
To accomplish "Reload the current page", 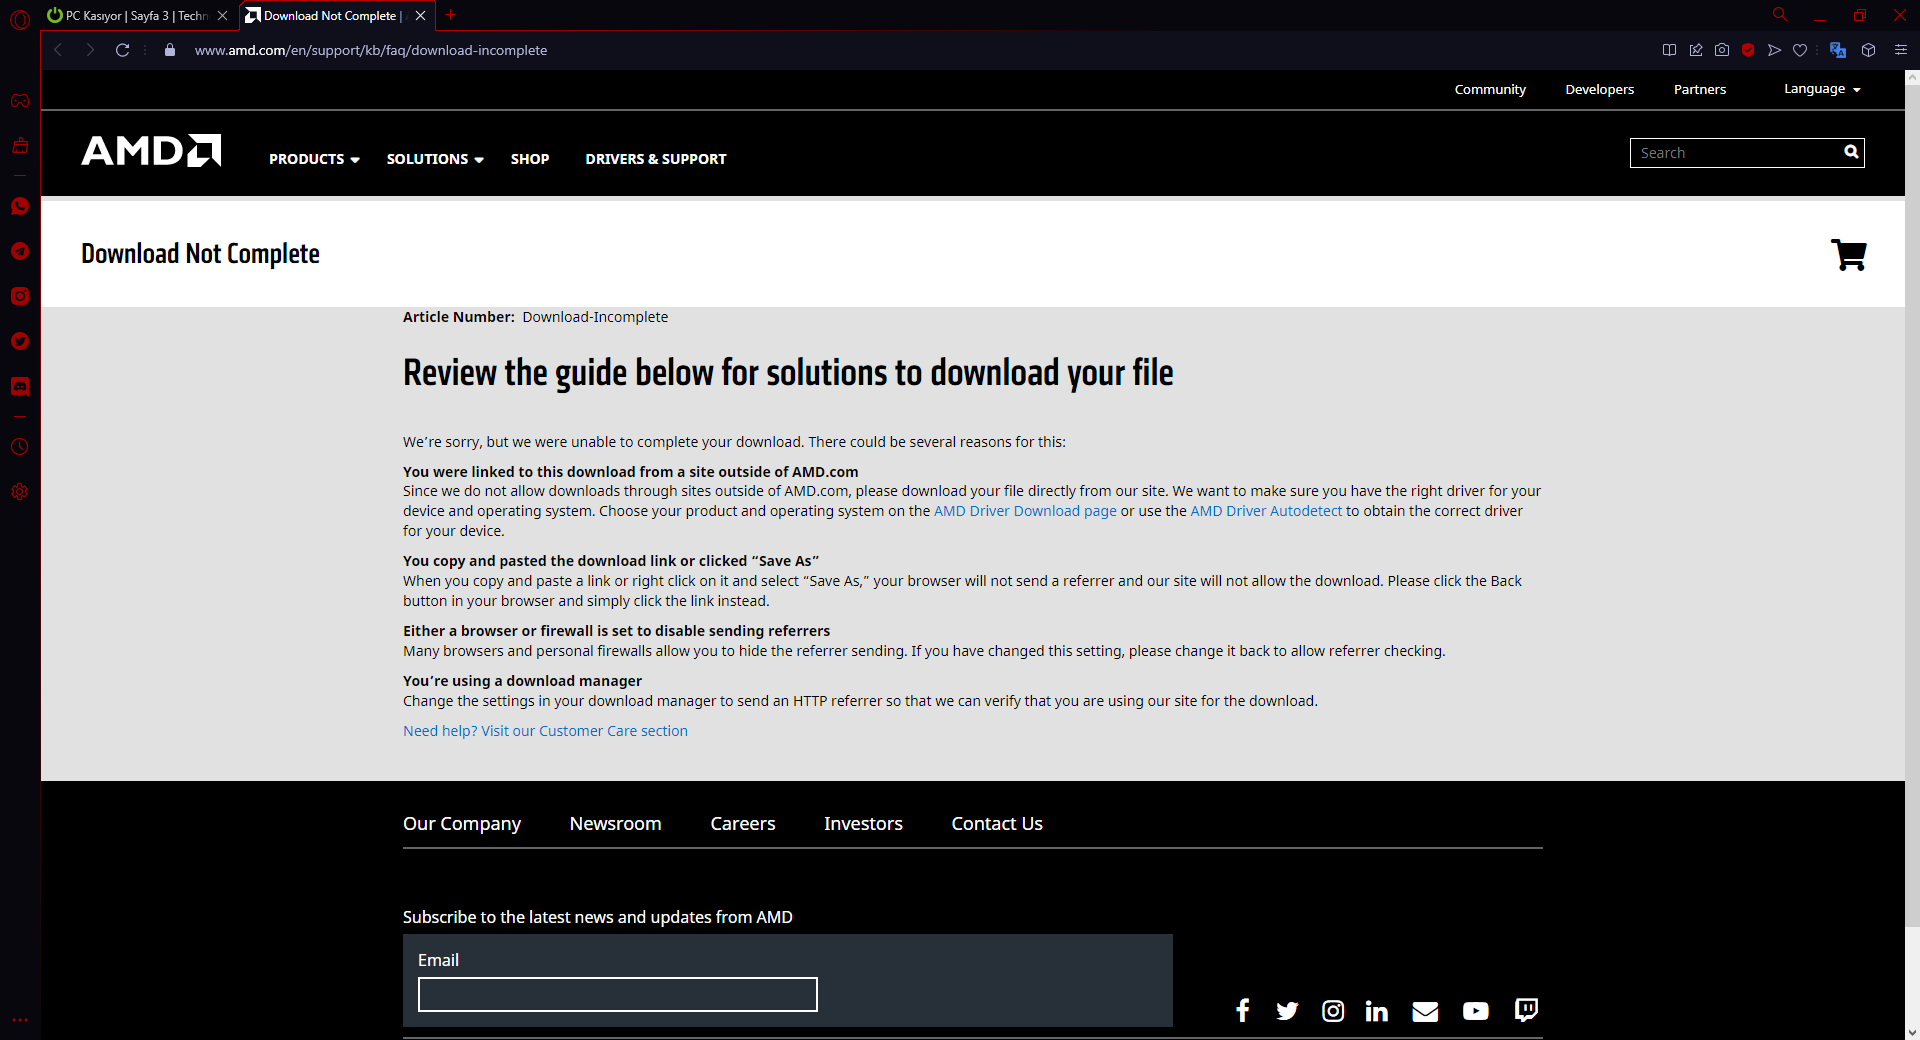I will click(x=122, y=50).
